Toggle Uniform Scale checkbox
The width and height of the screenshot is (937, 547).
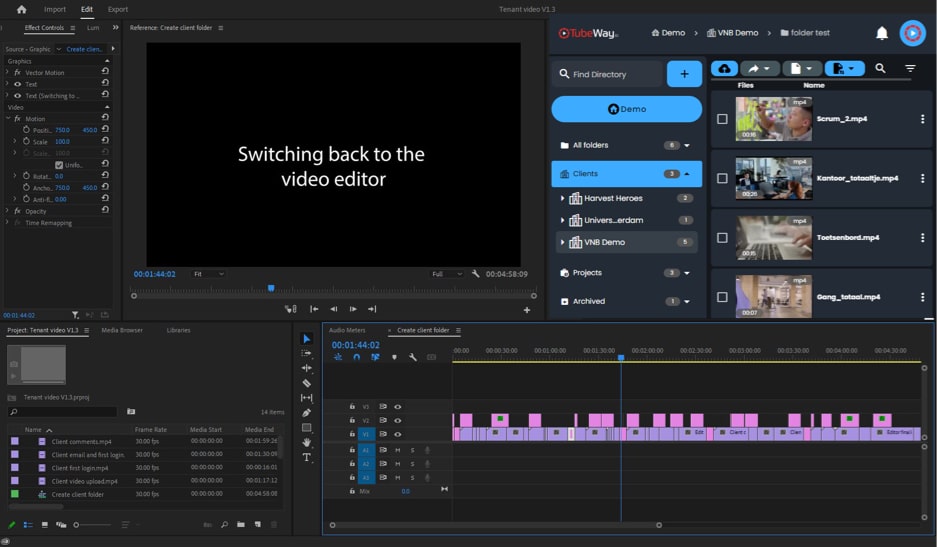click(59, 165)
